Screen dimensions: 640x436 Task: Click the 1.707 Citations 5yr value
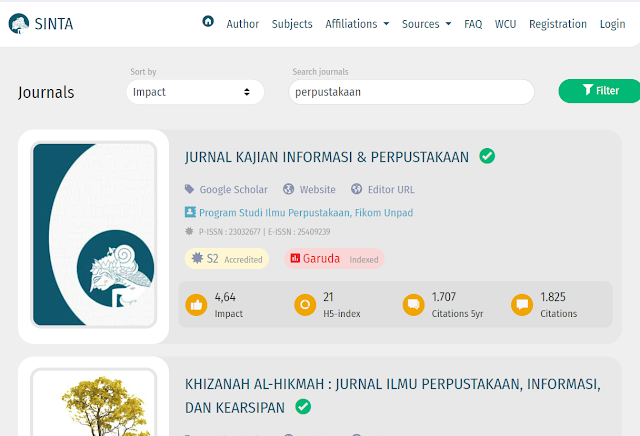pyautogui.click(x=444, y=297)
